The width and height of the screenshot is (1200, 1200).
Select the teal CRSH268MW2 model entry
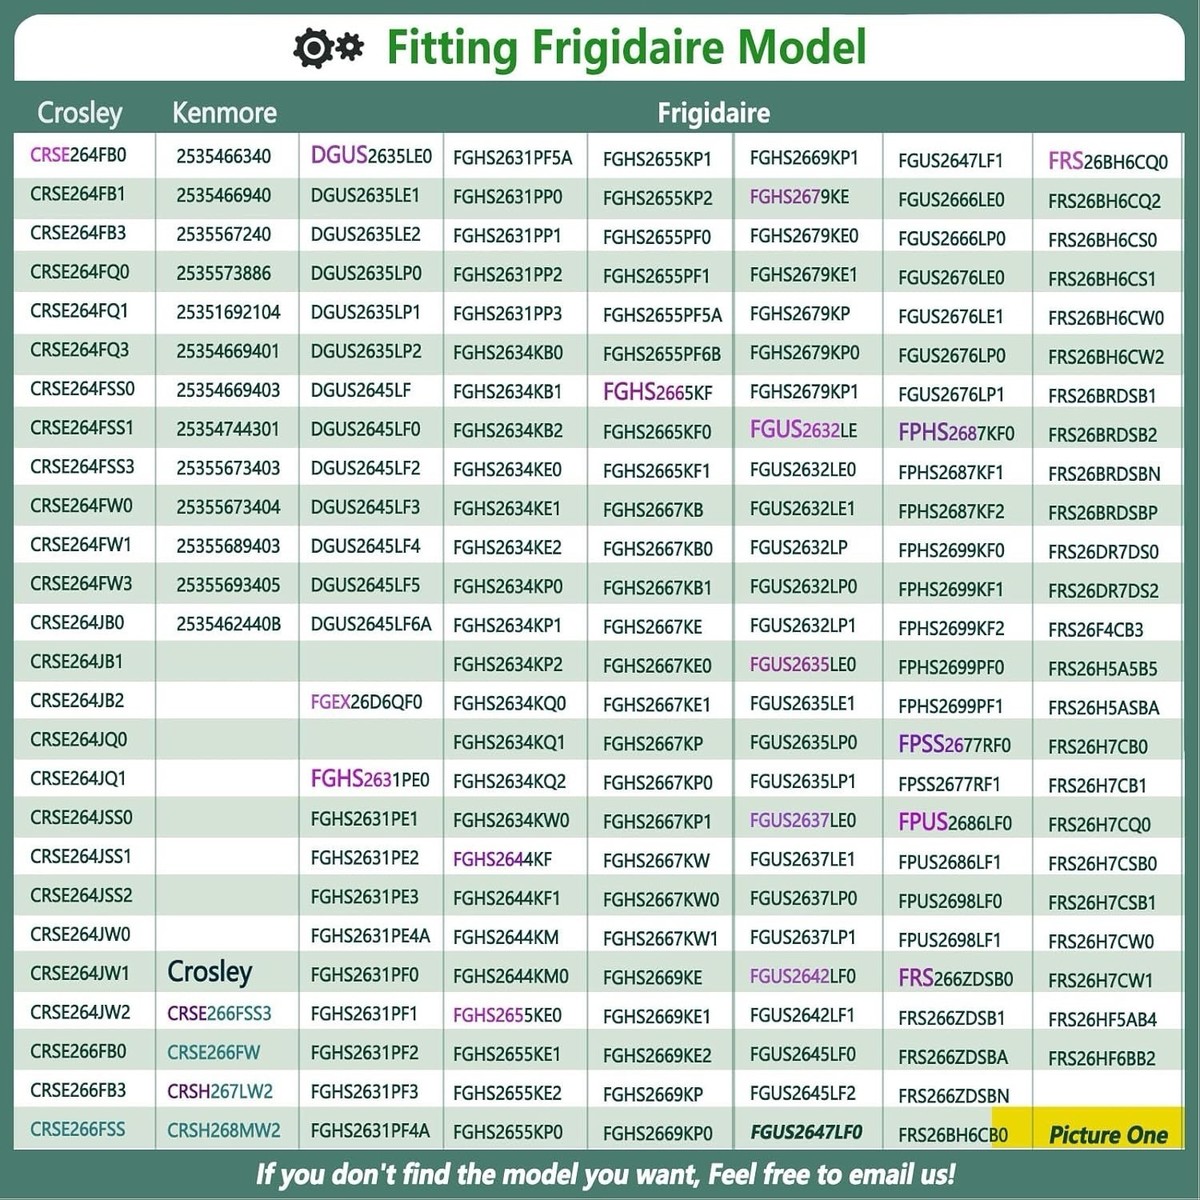tap(223, 1130)
